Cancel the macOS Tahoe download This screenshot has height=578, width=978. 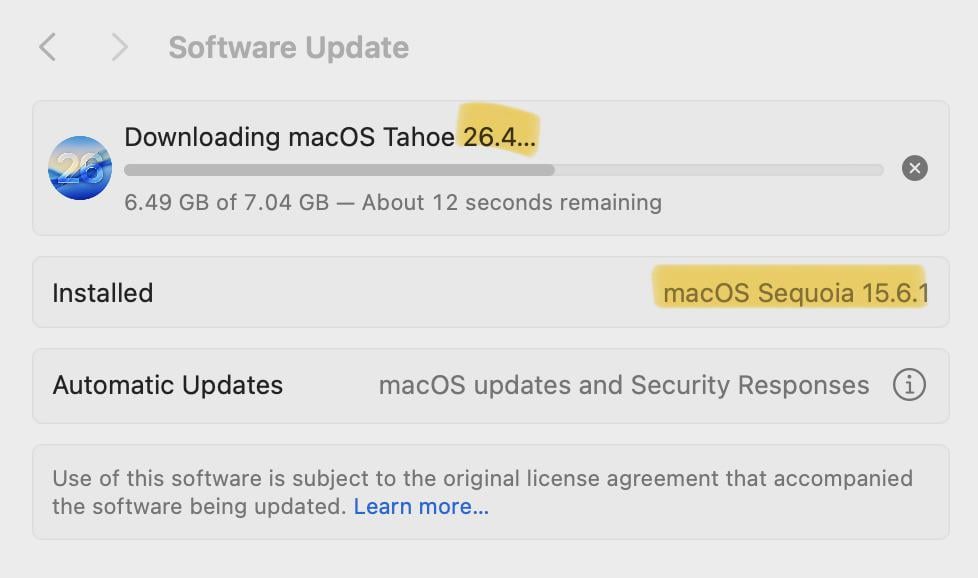[914, 168]
